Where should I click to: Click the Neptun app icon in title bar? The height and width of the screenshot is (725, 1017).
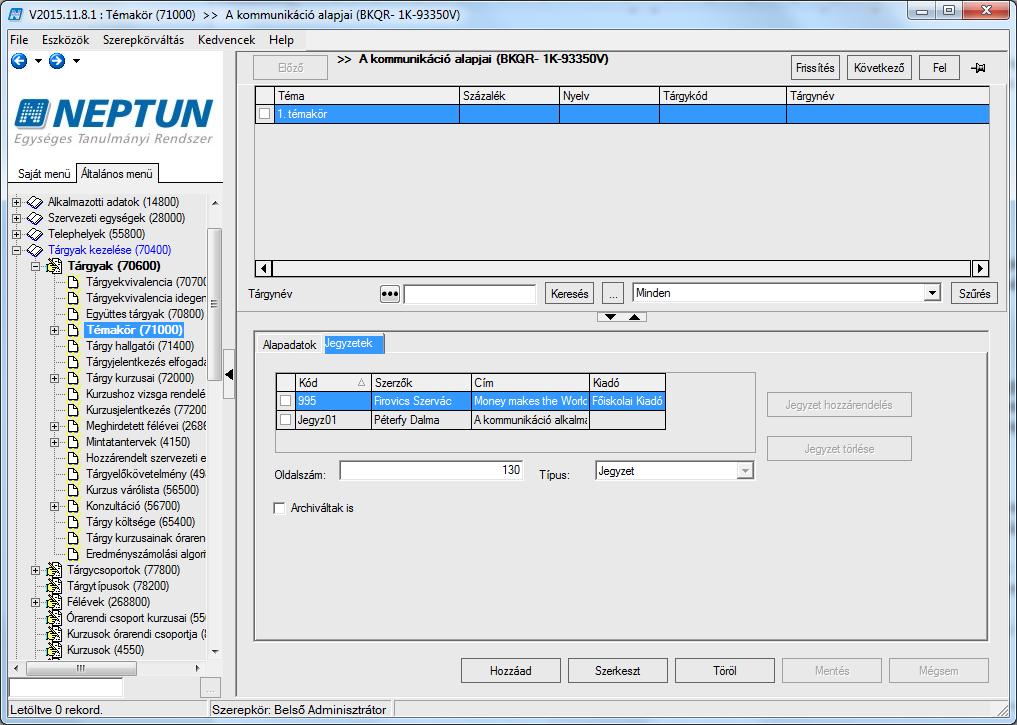[x=15, y=14]
